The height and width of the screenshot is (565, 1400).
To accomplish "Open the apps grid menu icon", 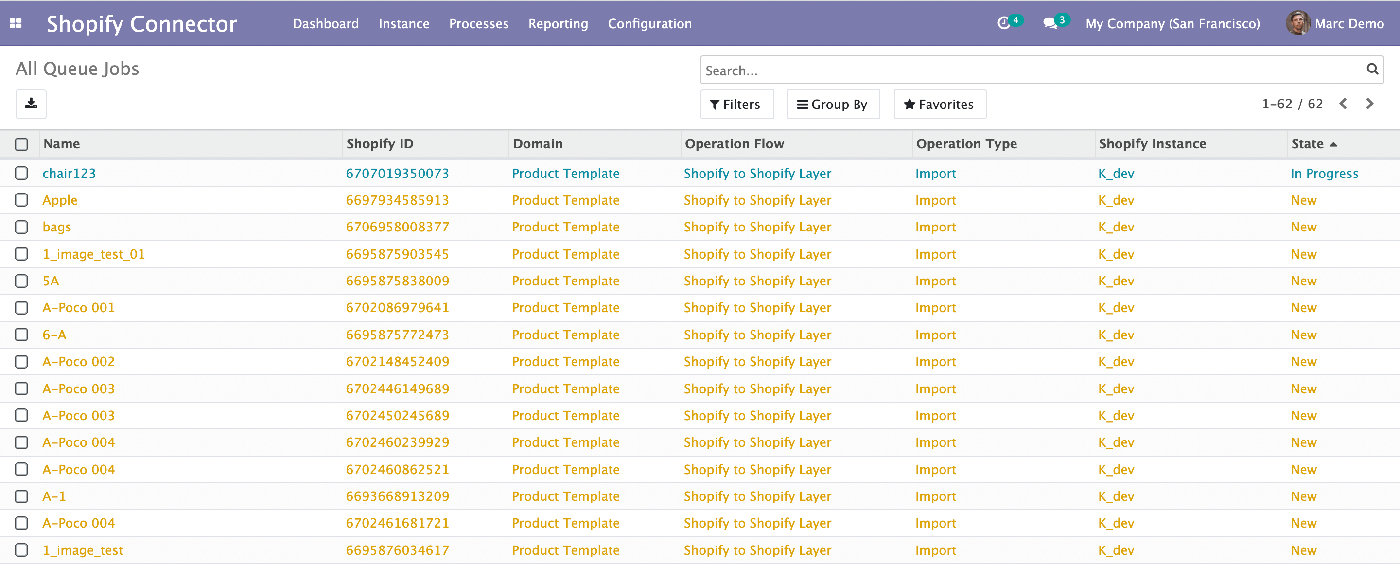I will click(x=16, y=23).
